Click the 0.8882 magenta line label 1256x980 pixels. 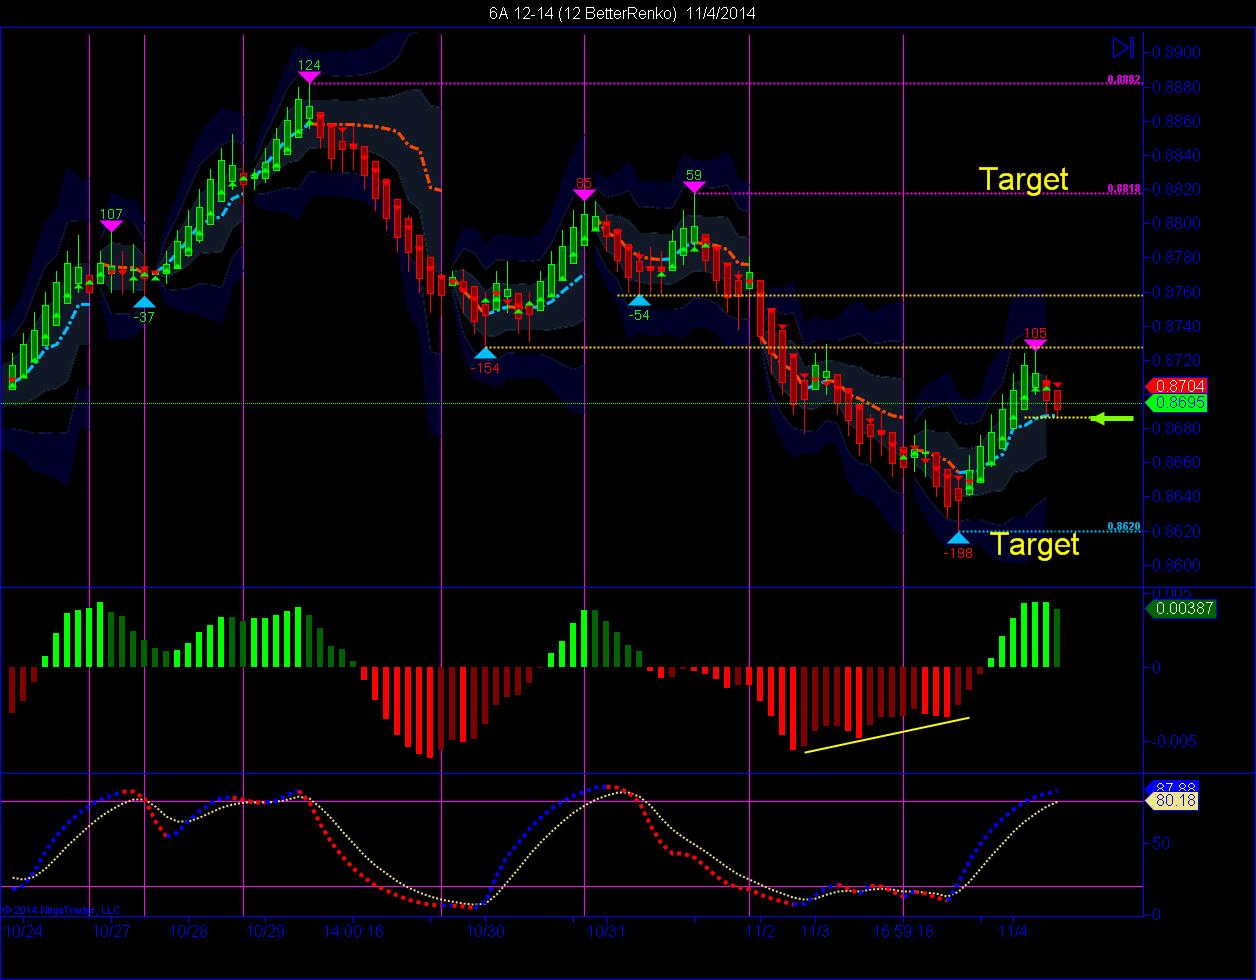[1124, 79]
